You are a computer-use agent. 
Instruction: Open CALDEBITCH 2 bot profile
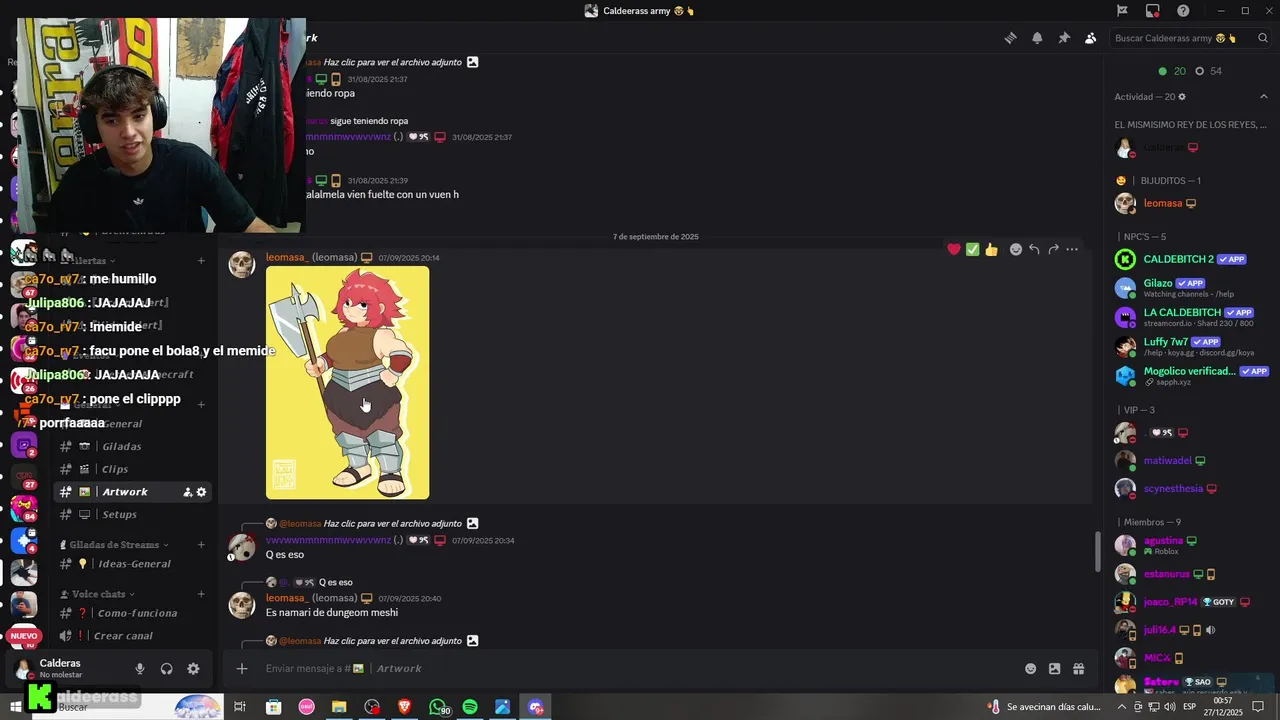[x=1190, y=259]
